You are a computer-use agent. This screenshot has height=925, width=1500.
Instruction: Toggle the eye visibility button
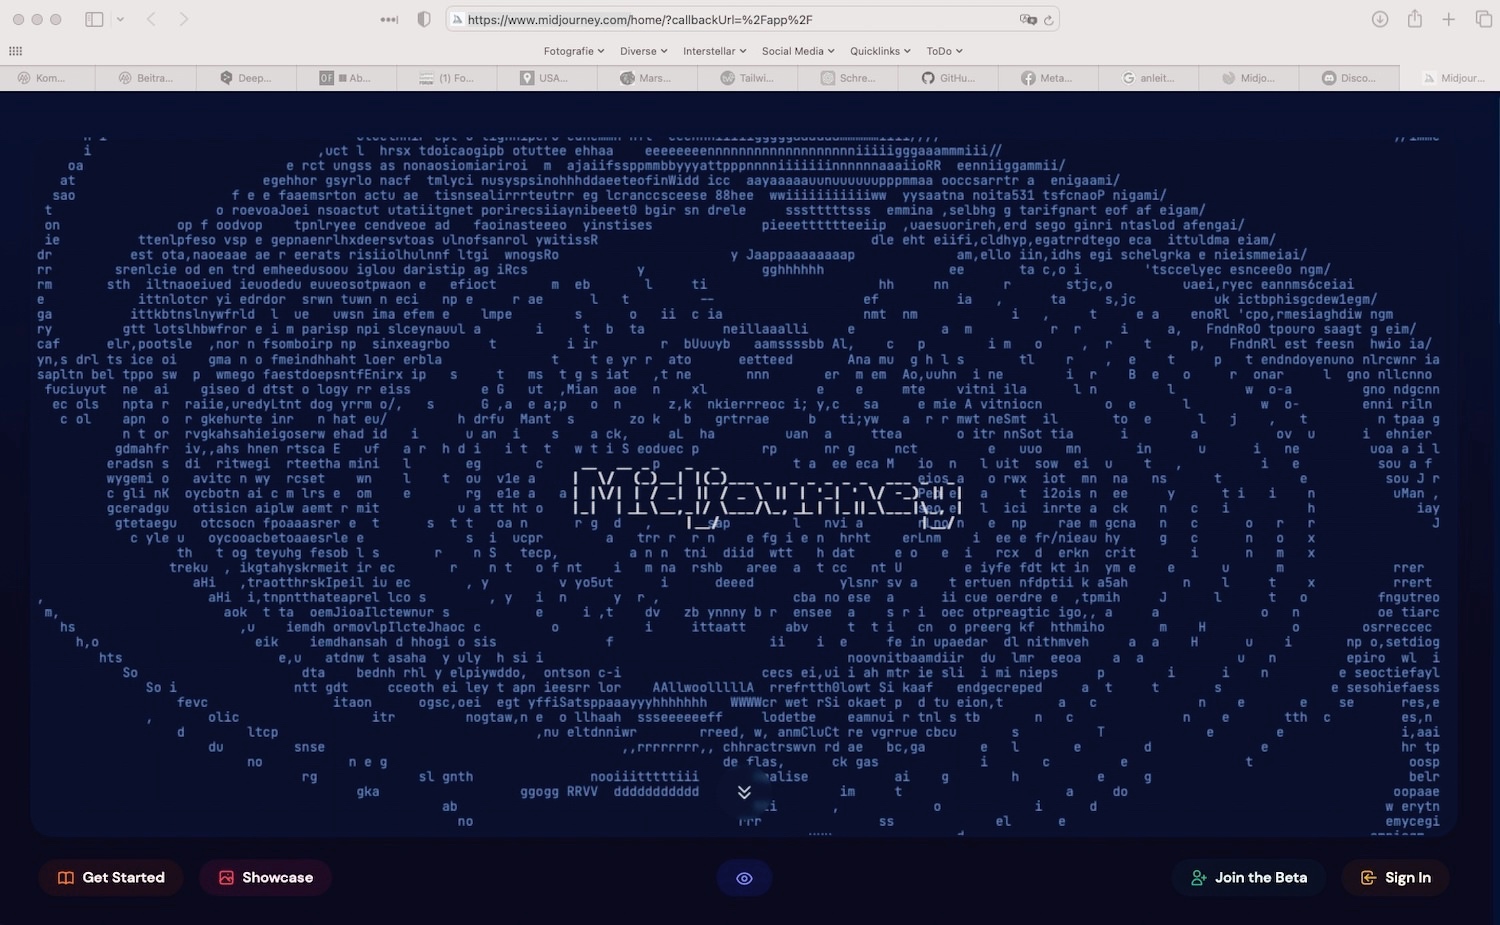click(744, 878)
